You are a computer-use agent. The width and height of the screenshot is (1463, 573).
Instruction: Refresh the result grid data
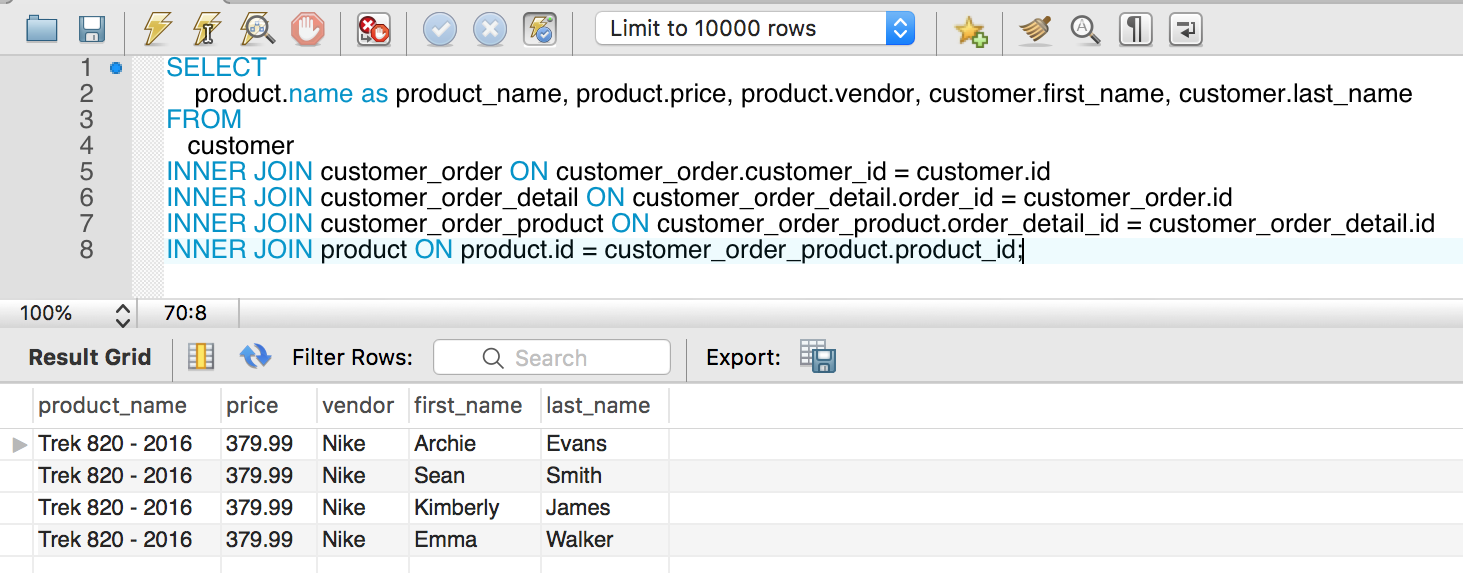[x=256, y=356]
